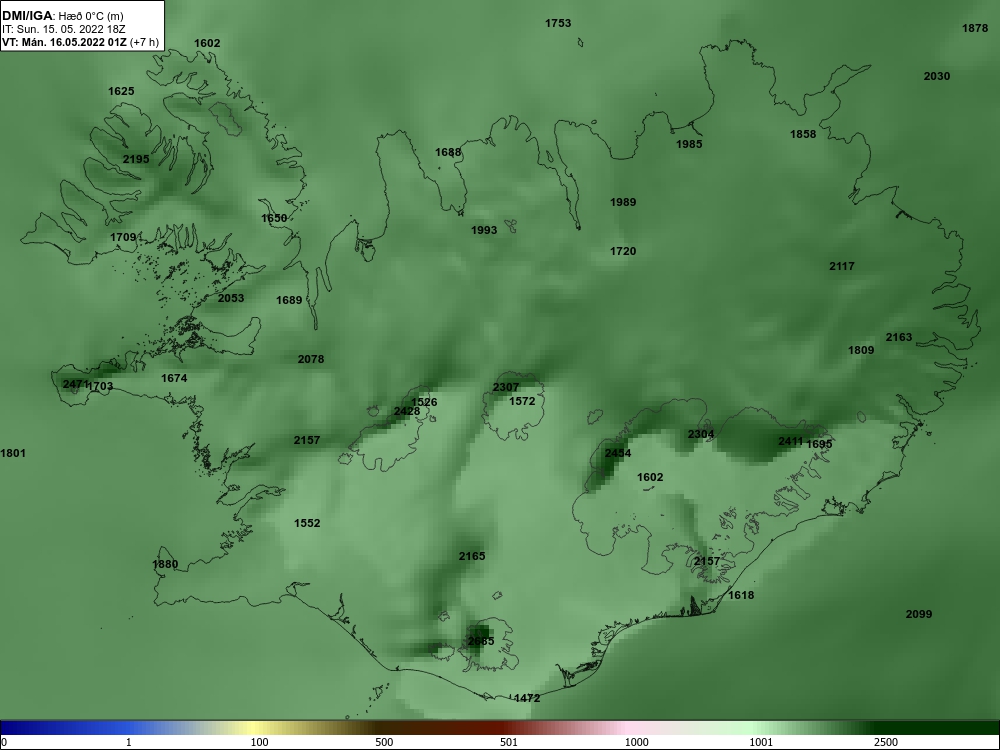
Task: Click the eastern value 2117
Action: coord(842,266)
